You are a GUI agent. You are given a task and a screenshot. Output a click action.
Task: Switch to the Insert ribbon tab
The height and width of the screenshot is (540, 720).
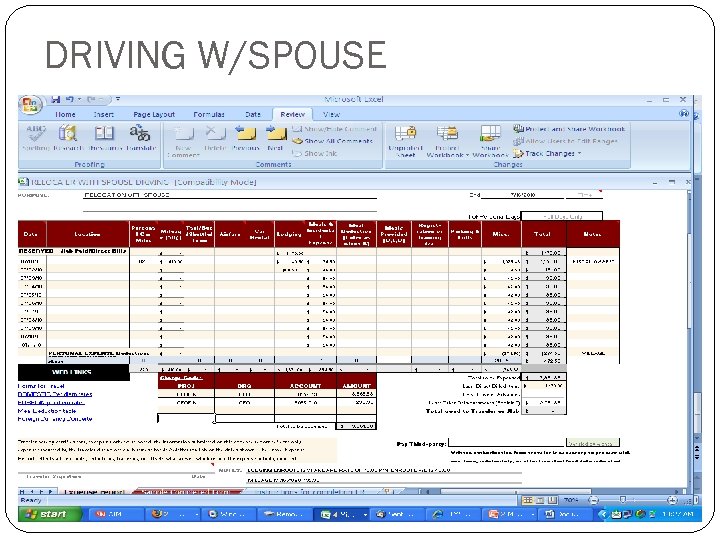point(103,114)
